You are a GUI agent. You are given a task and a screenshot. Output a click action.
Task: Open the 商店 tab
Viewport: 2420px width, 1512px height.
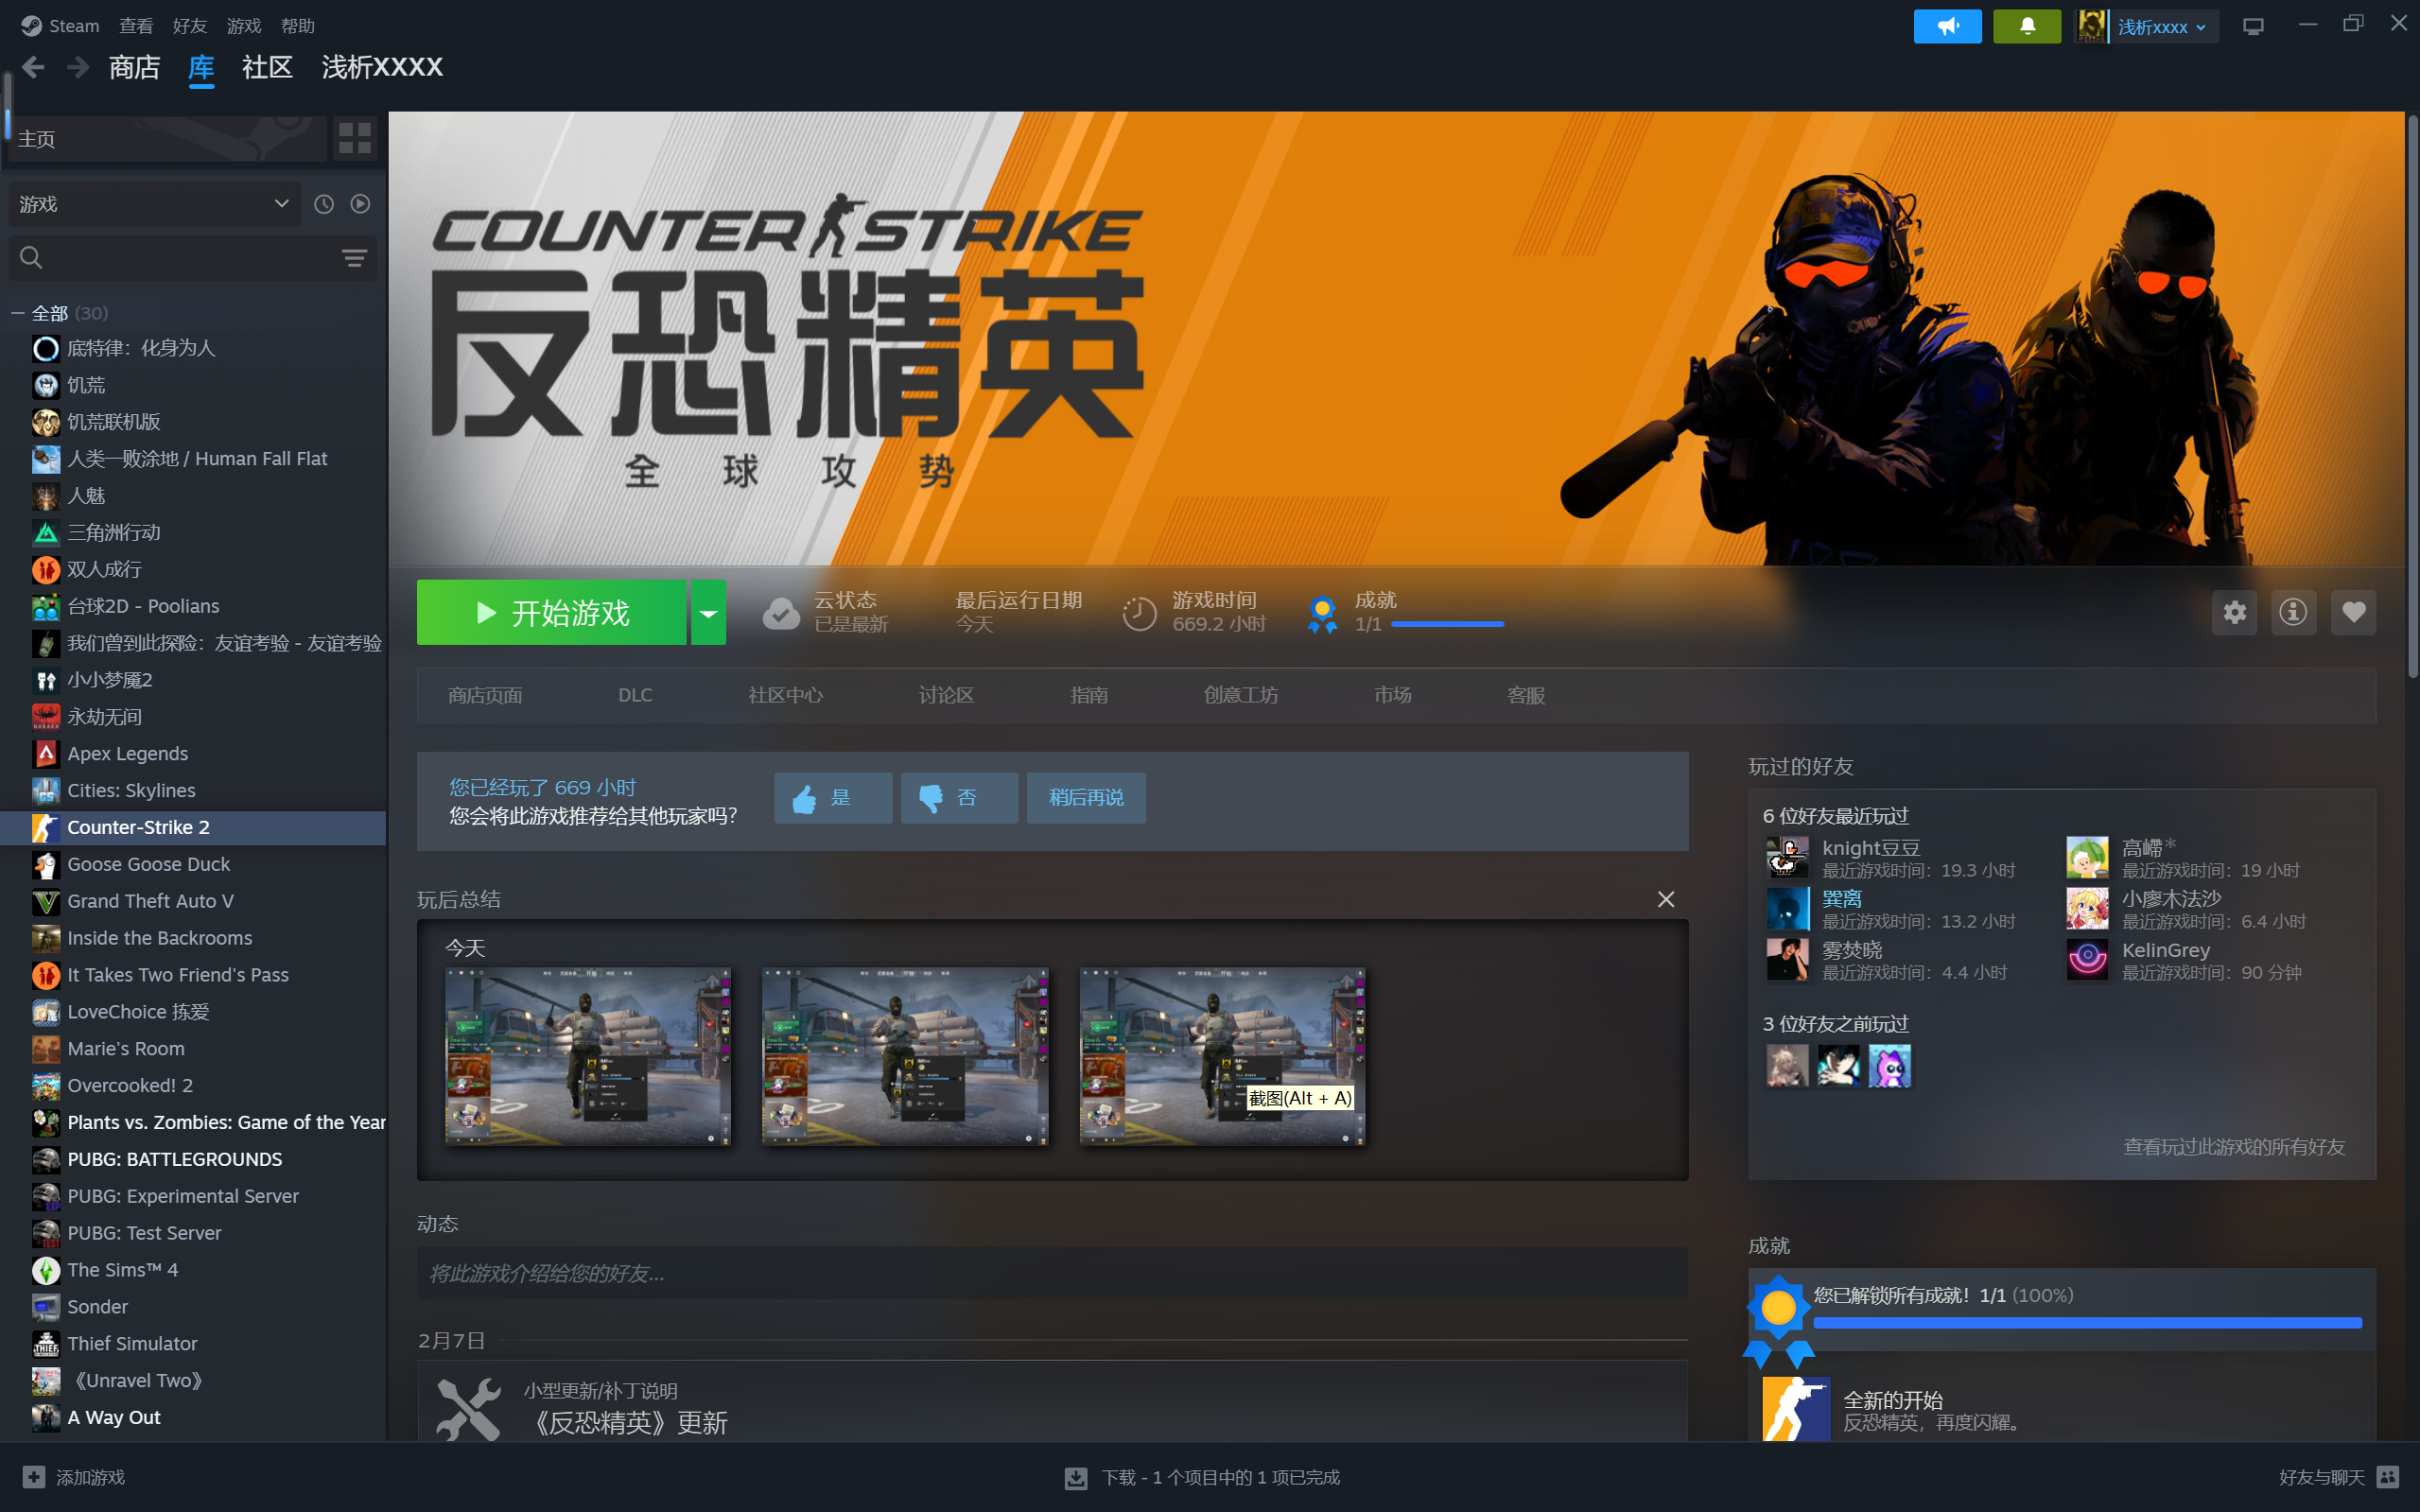click(134, 67)
